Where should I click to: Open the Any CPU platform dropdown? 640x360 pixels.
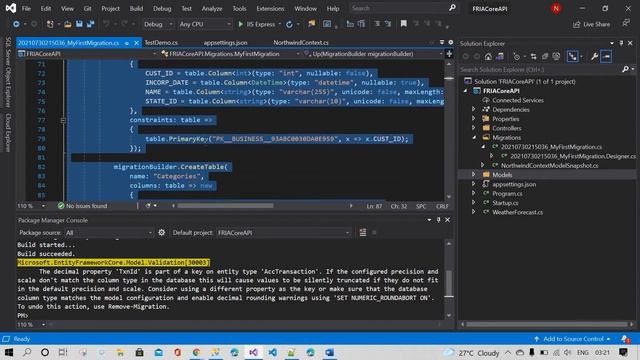coord(205,24)
